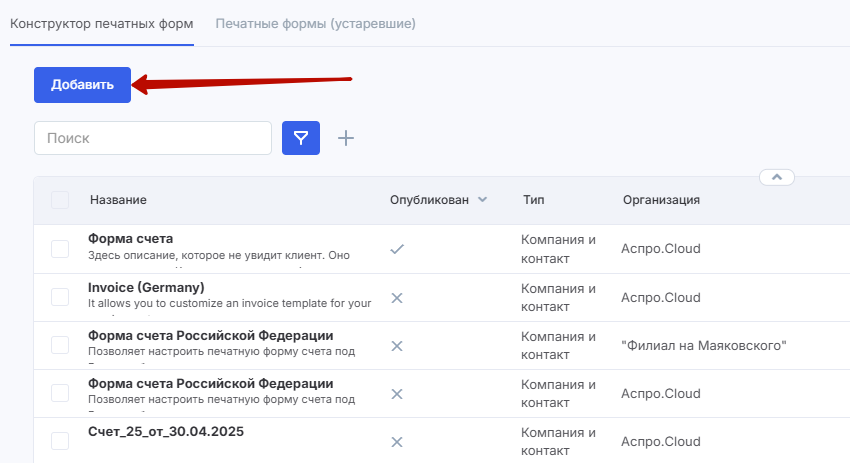The height and width of the screenshot is (463, 850).
Task: Toggle the select-all checkbox in table header
Action: pos(60,200)
